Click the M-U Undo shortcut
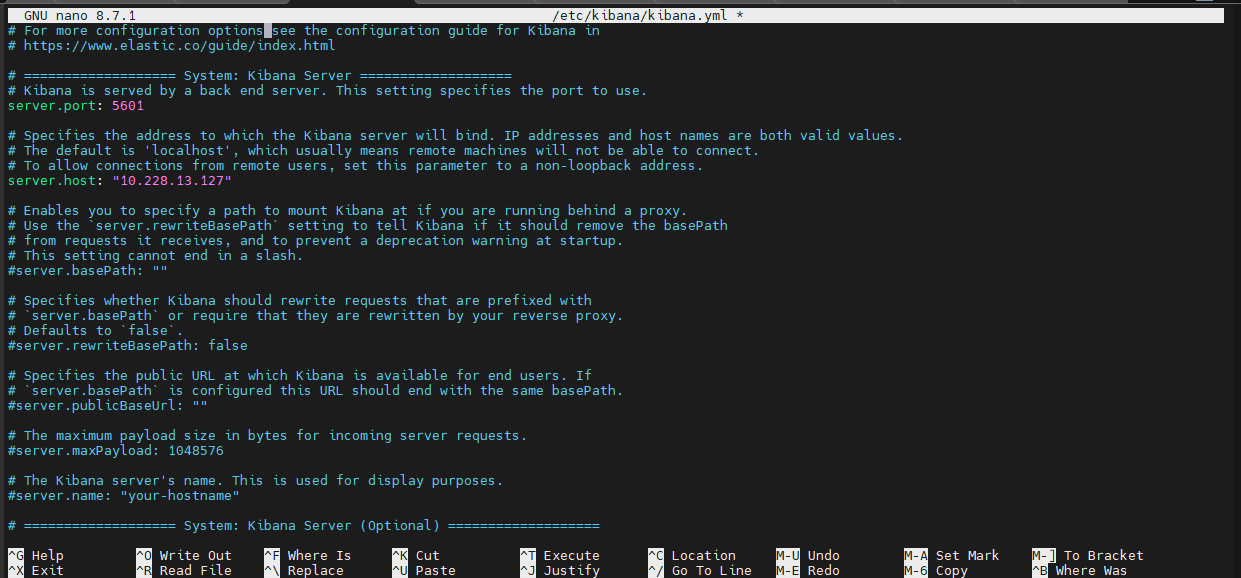 808,556
